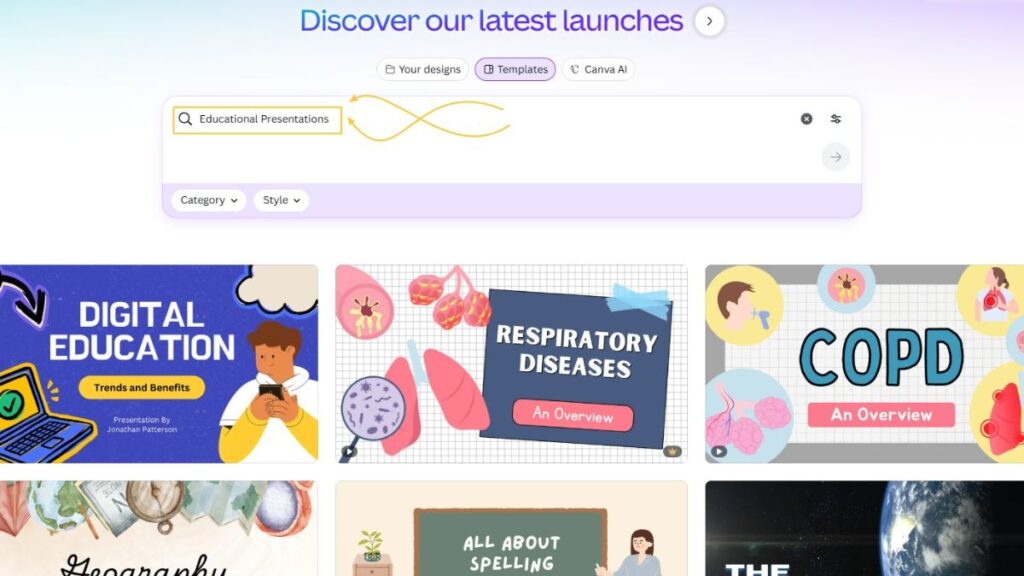Viewport: 1024px width, 576px height.
Task: Expand the Style dropdown
Action: pyautogui.click(x=281, y=200)
